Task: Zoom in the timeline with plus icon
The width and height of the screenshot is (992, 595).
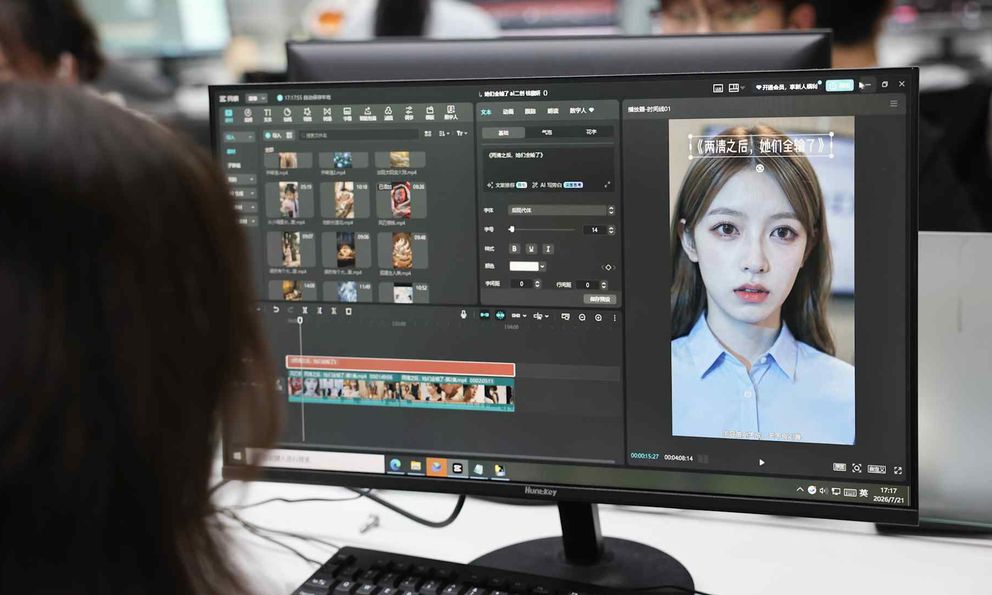Action: pyautogui.click(x=598, y=318)
